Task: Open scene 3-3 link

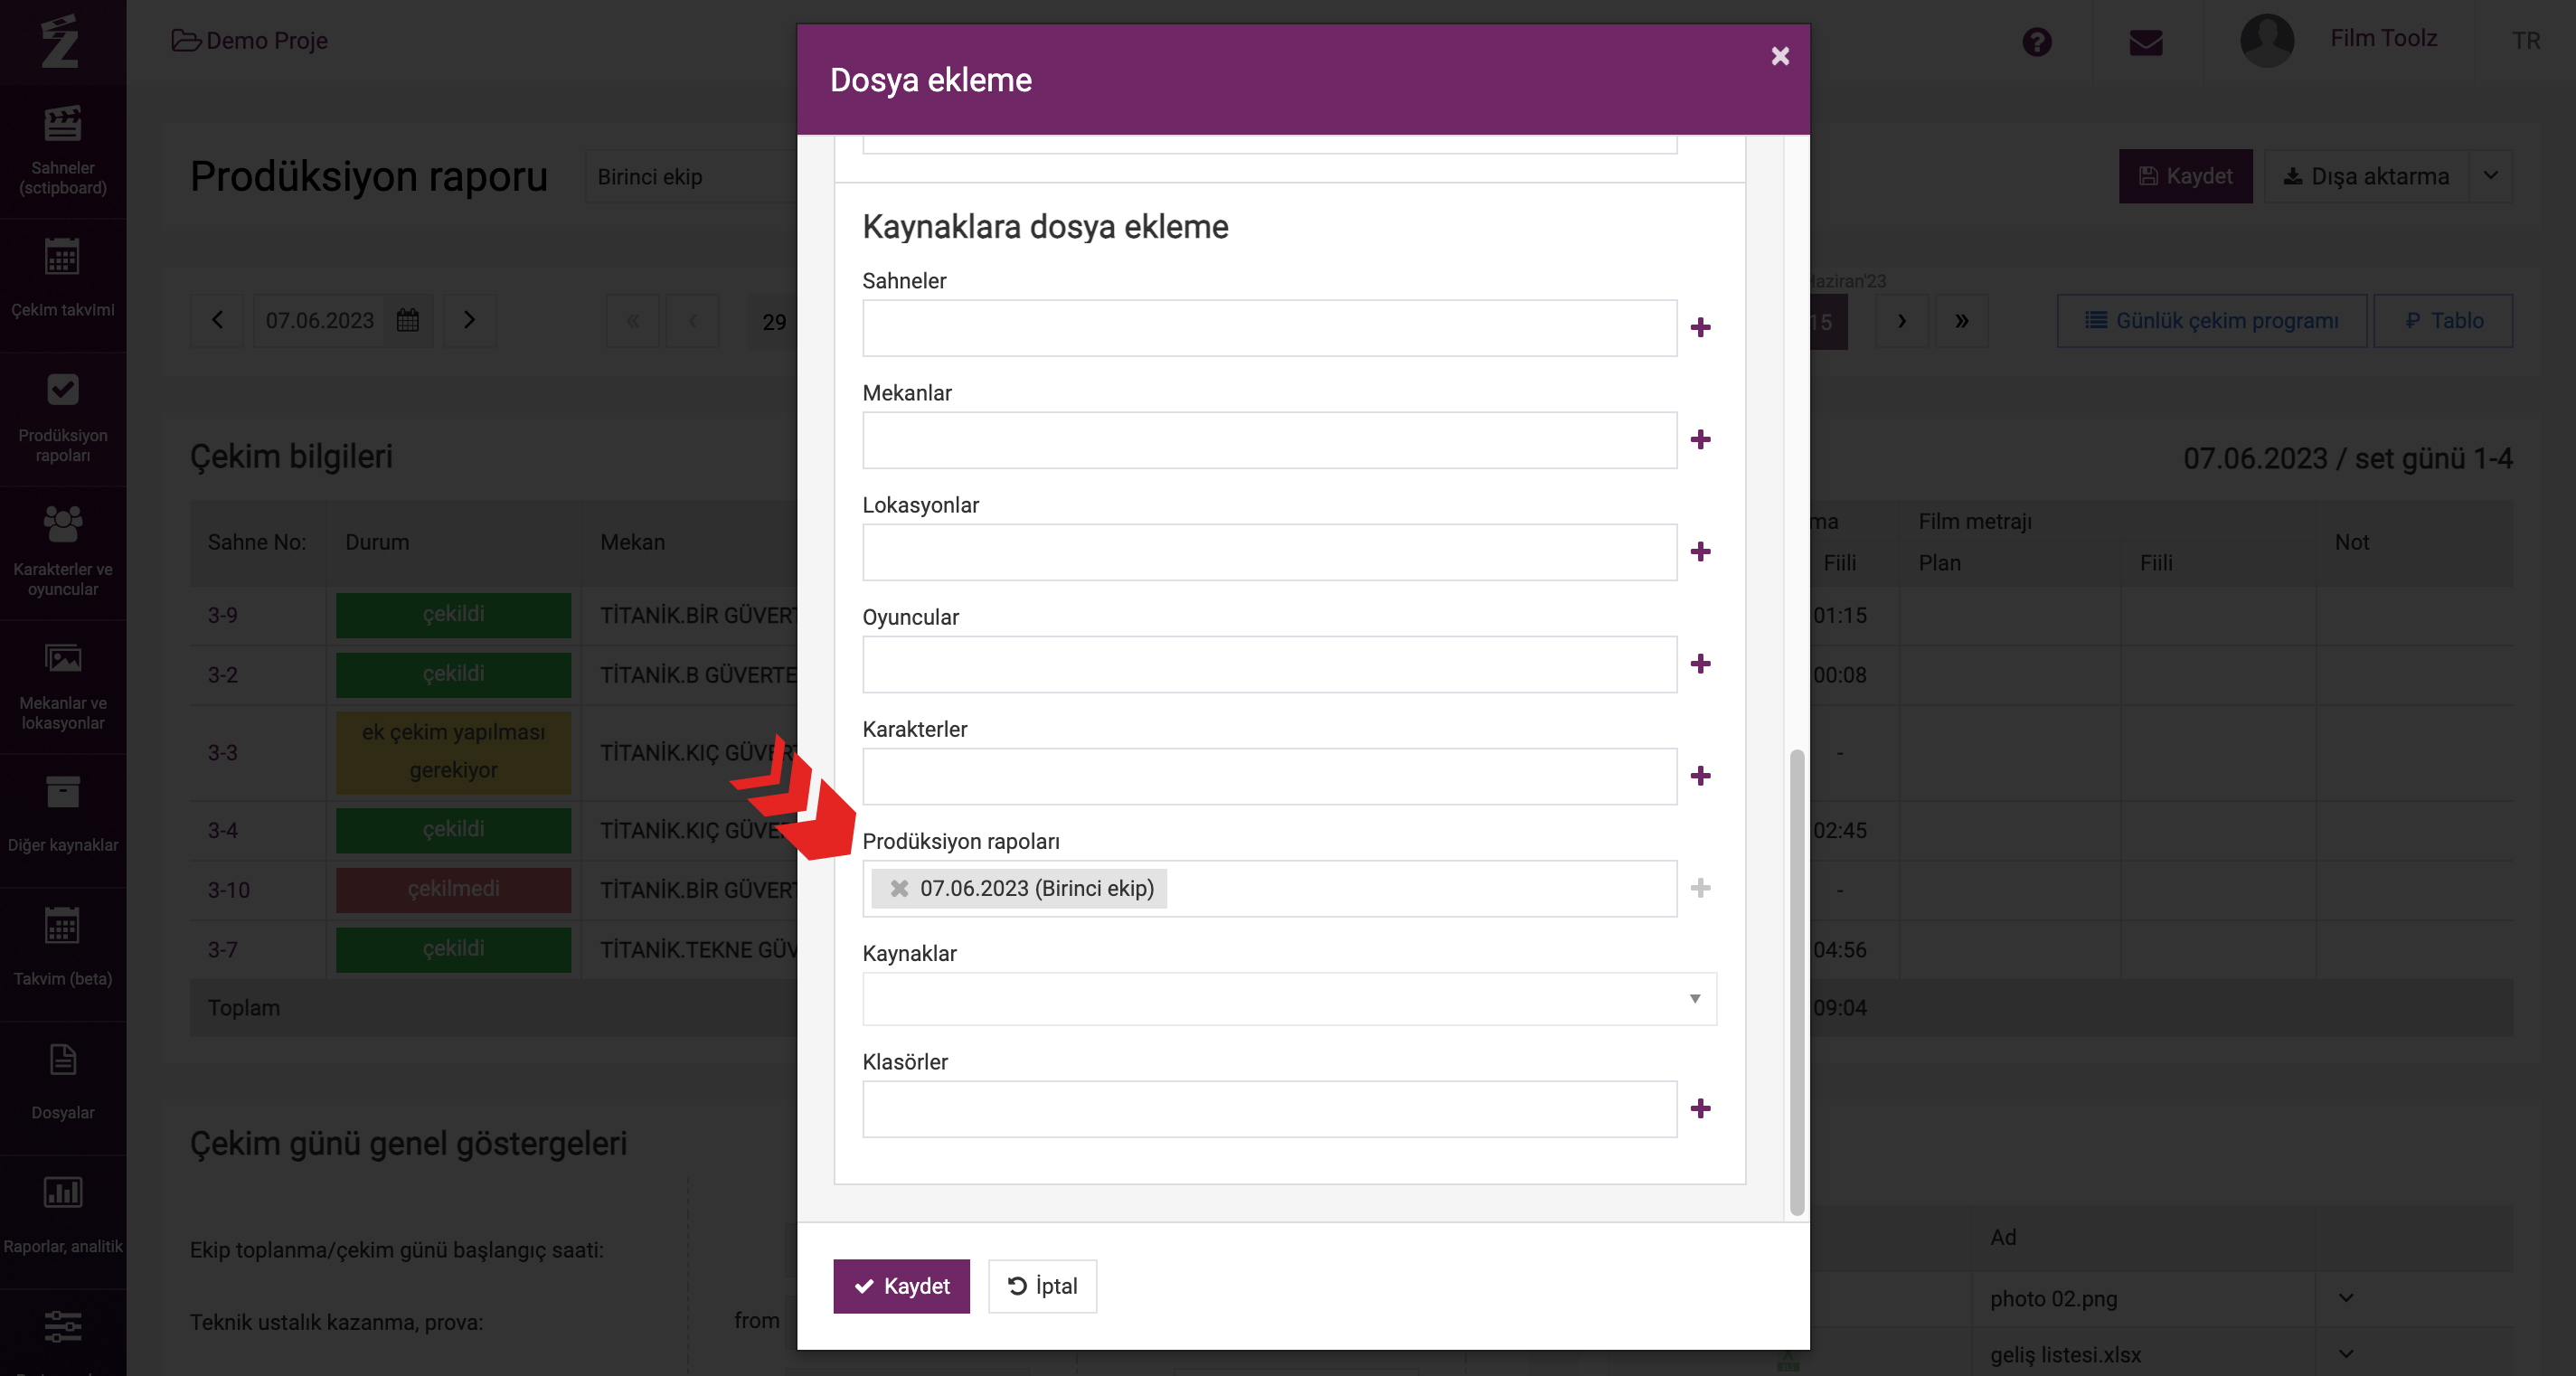Action: [x=223, y=752]
